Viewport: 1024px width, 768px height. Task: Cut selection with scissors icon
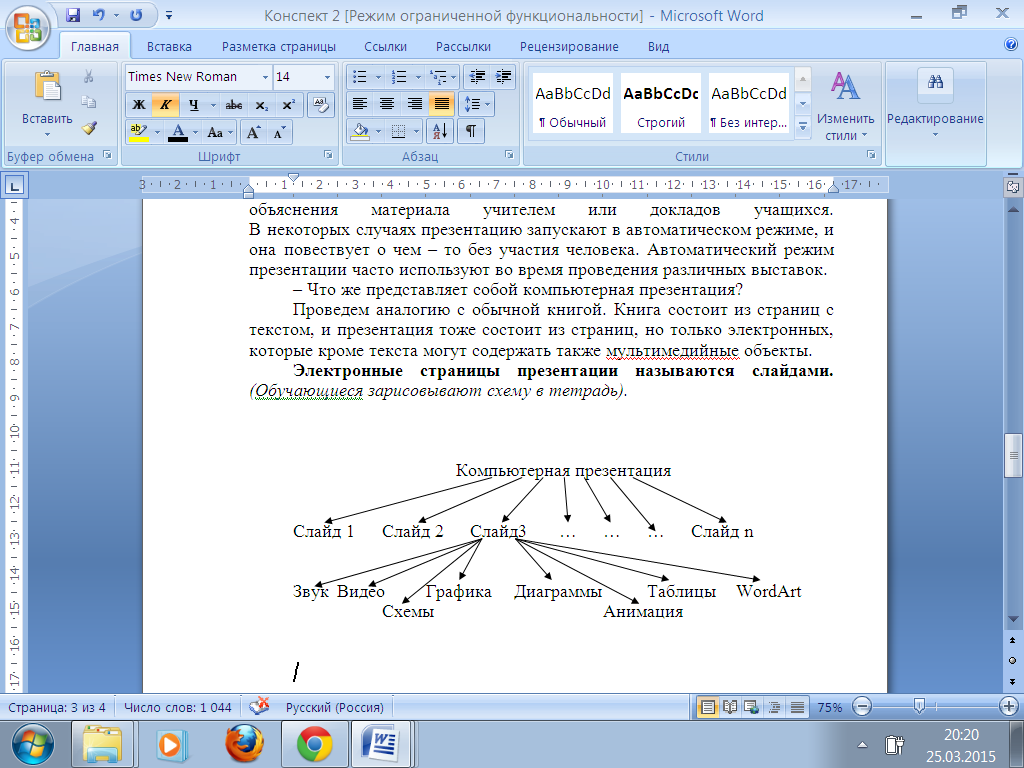pos(88,76)
